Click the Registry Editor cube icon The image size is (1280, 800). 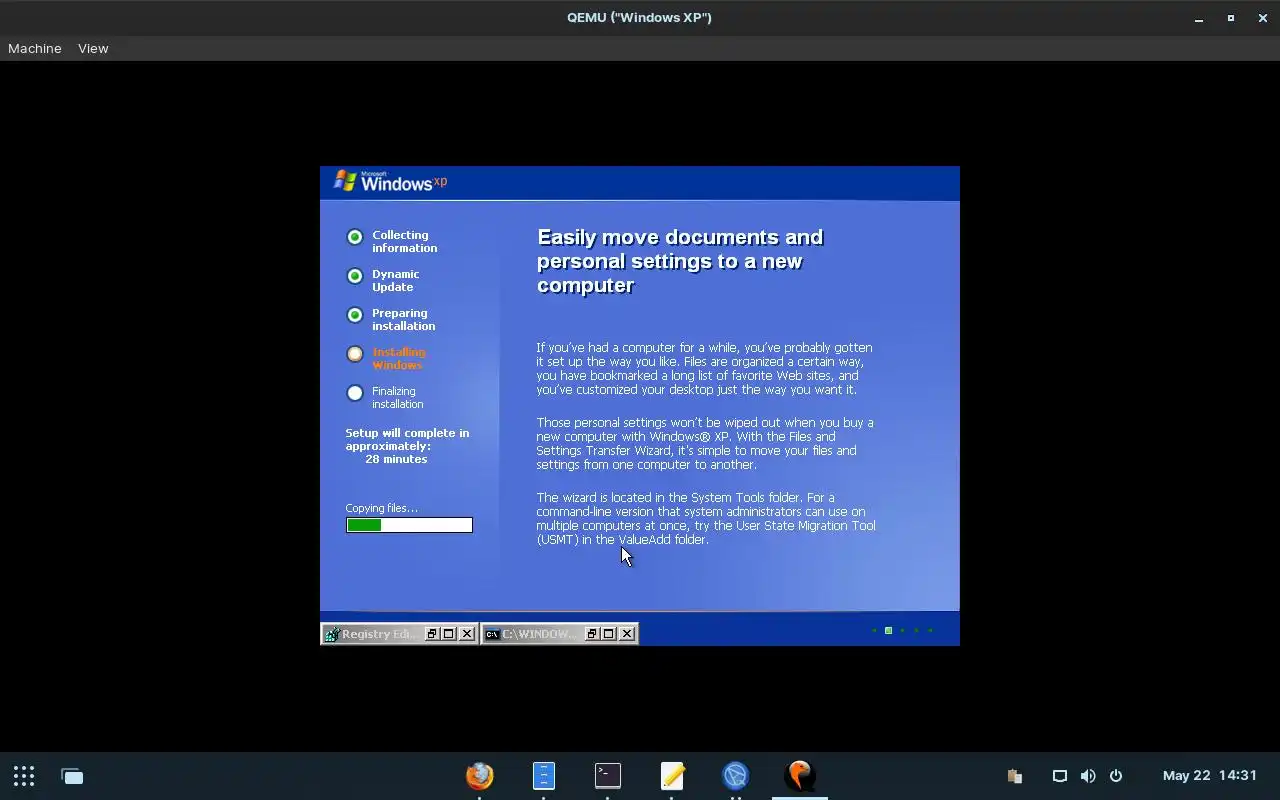pyautogui.click(x=331, y=634)
